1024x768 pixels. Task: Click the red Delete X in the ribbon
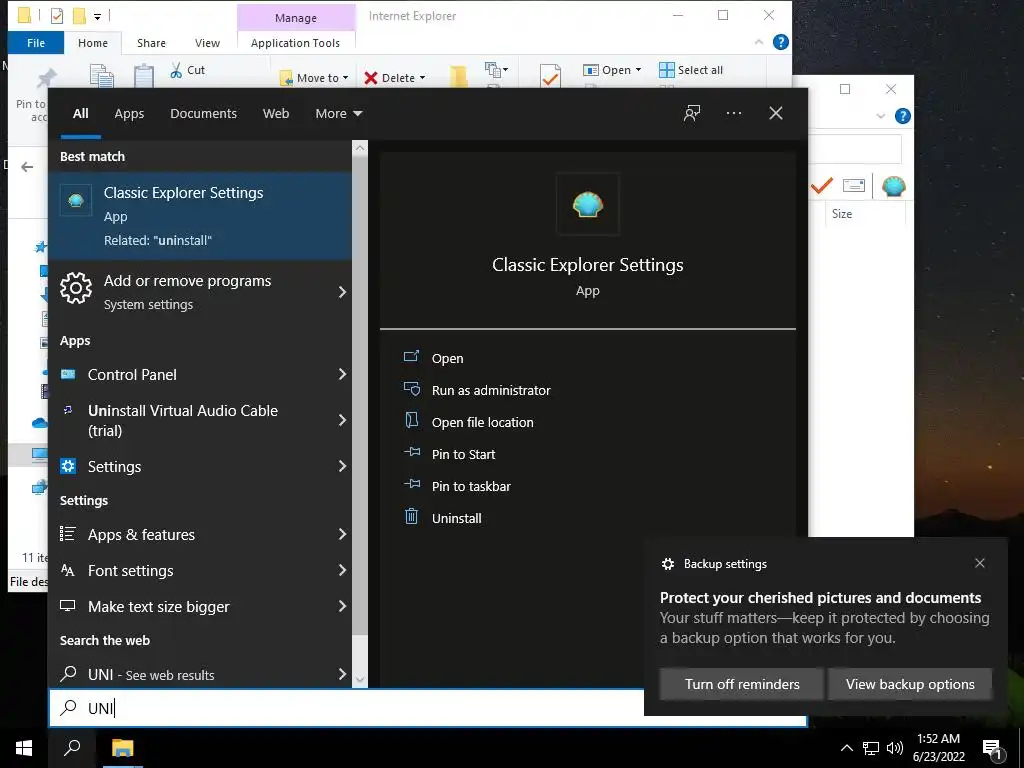[x=371, y=78]
